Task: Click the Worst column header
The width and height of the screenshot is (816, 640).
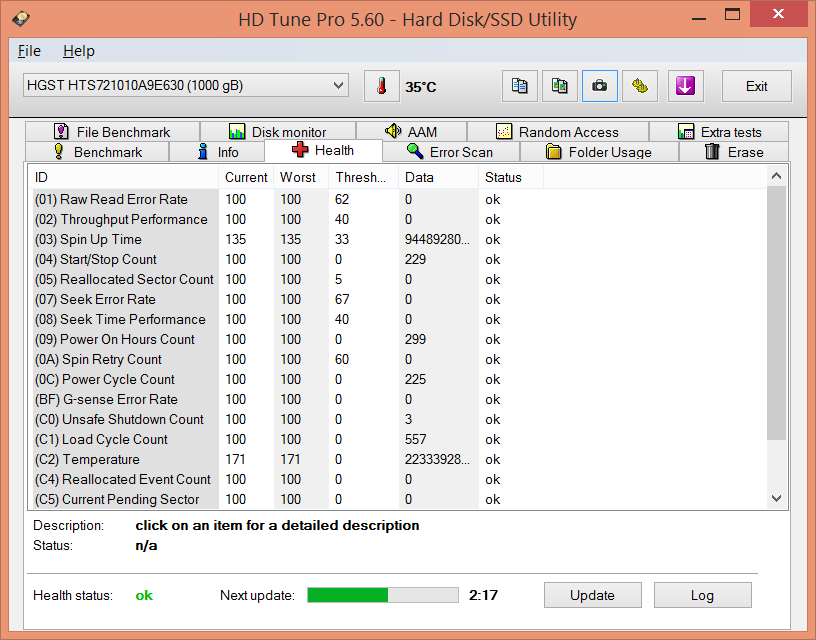Action: 301,177
